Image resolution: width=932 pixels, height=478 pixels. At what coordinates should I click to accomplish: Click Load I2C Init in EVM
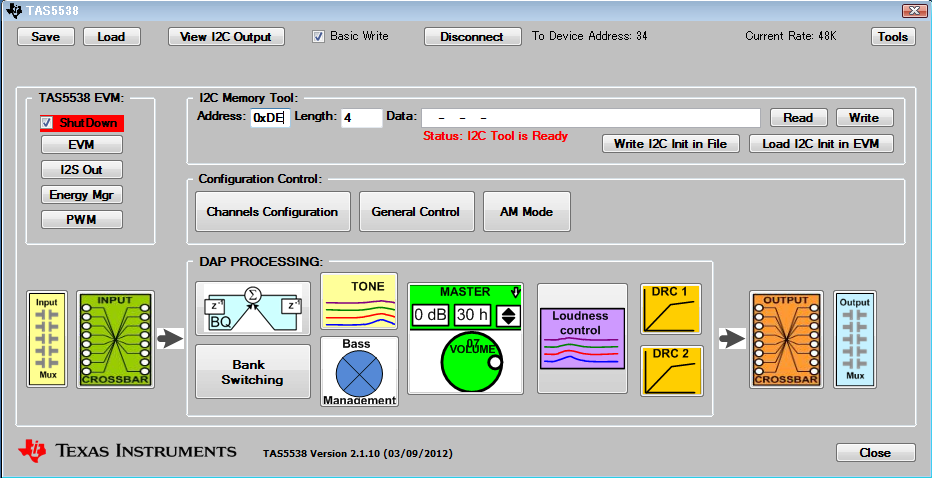821,144
